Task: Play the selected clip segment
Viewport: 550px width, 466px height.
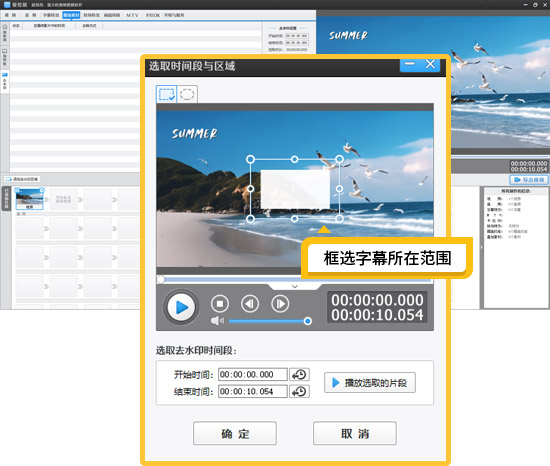Action: click(x=370, y=383)
